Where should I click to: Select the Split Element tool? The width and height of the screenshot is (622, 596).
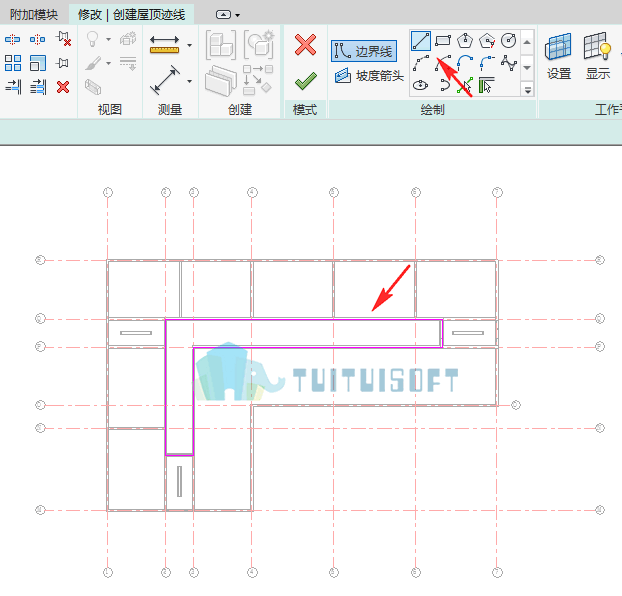pyautogui.click(x=12, y=39)
